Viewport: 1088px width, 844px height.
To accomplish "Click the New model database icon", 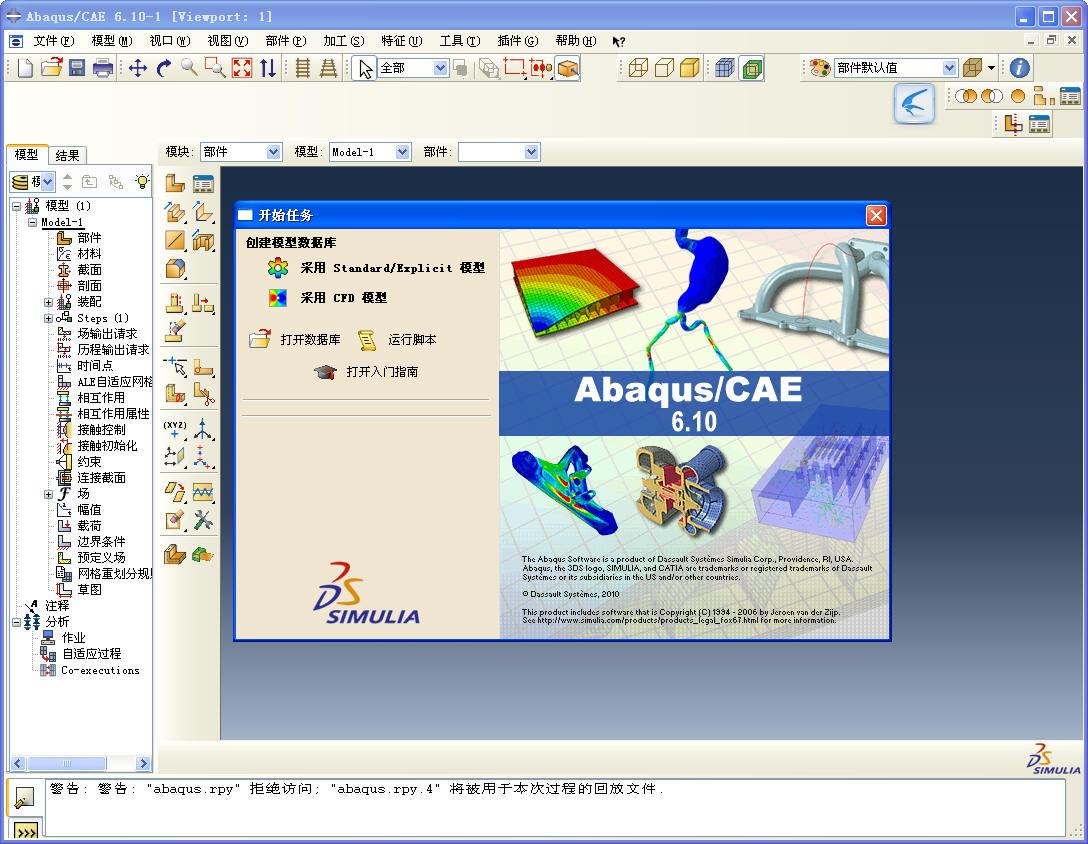I will (25, 68).
